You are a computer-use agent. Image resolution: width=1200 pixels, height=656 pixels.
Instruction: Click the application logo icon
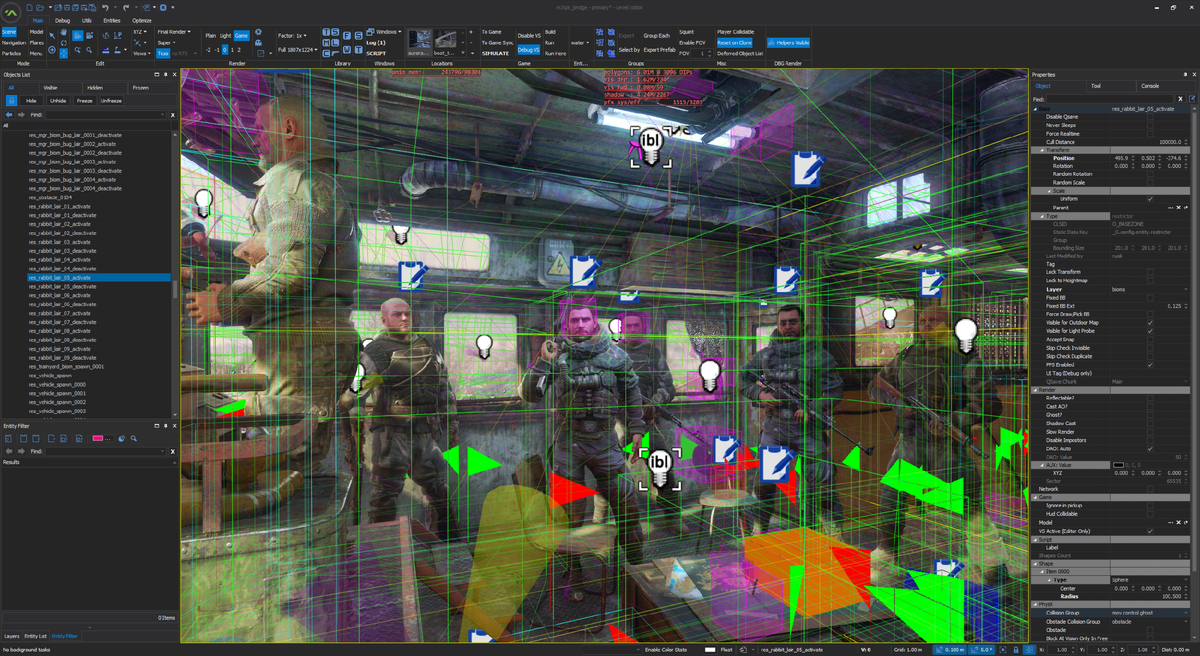click(x=10, y=12)
